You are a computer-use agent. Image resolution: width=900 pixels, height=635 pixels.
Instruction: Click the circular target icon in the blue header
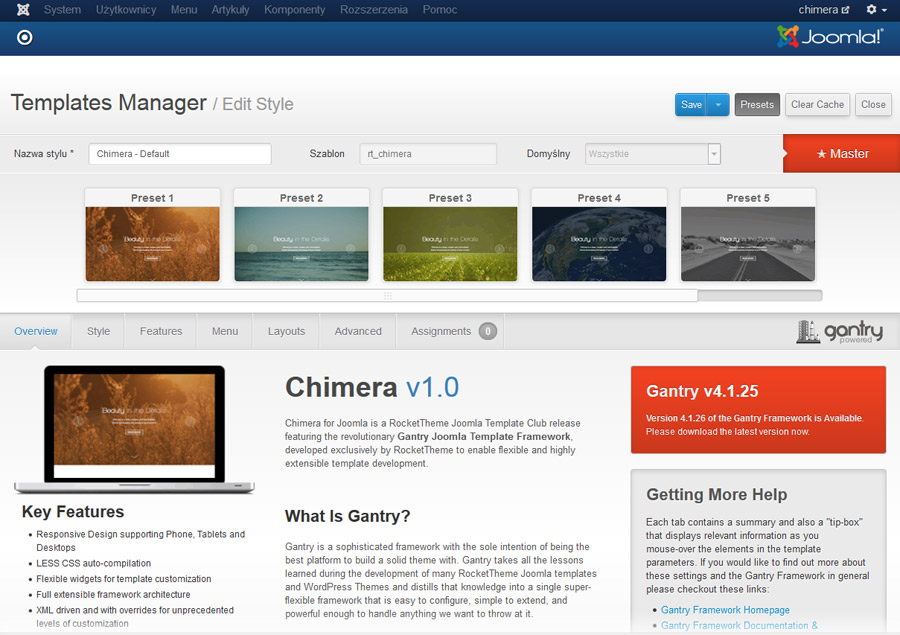point(25,38)
